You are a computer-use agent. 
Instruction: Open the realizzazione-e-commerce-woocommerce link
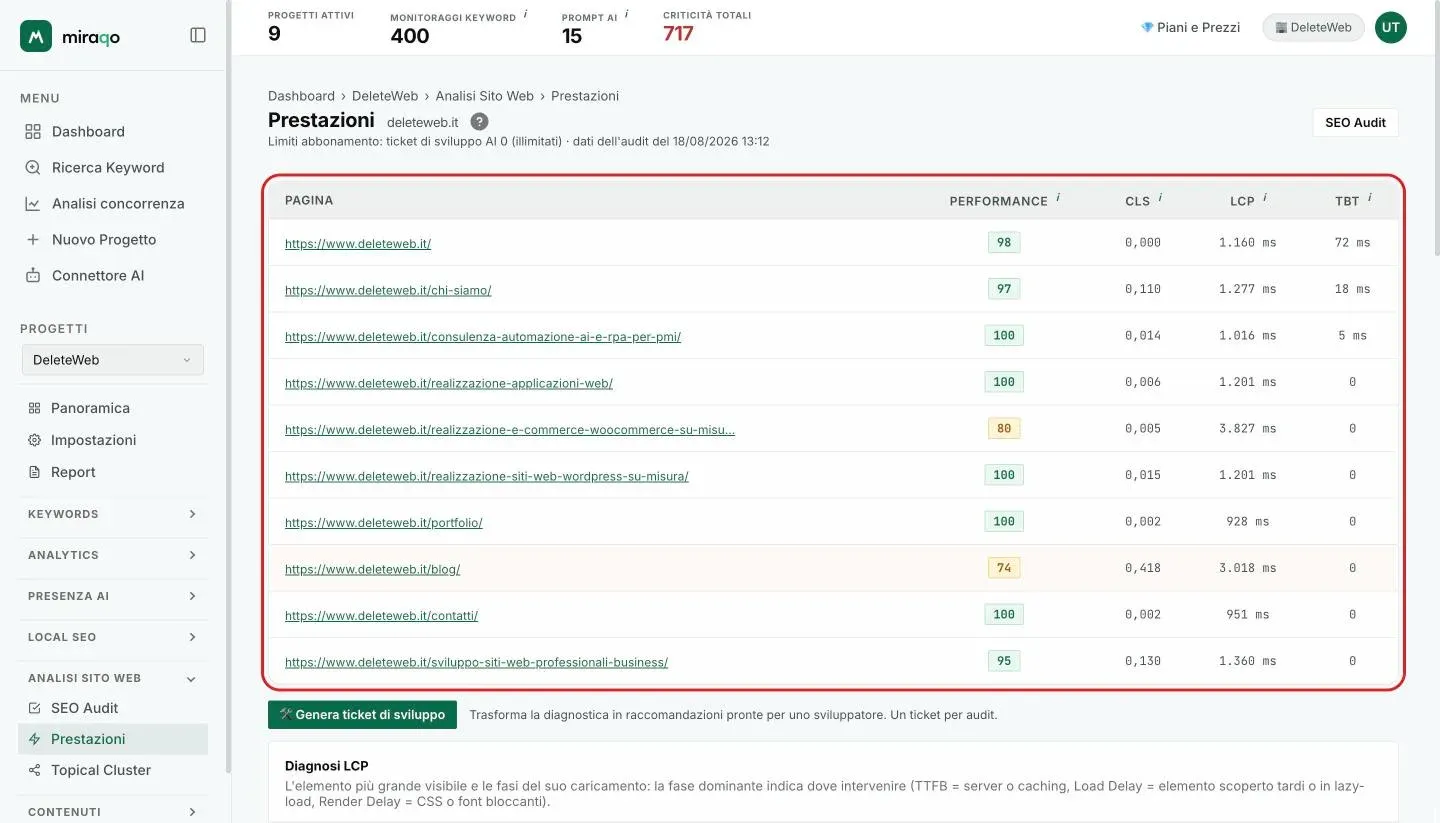click(x=510, y=430)
